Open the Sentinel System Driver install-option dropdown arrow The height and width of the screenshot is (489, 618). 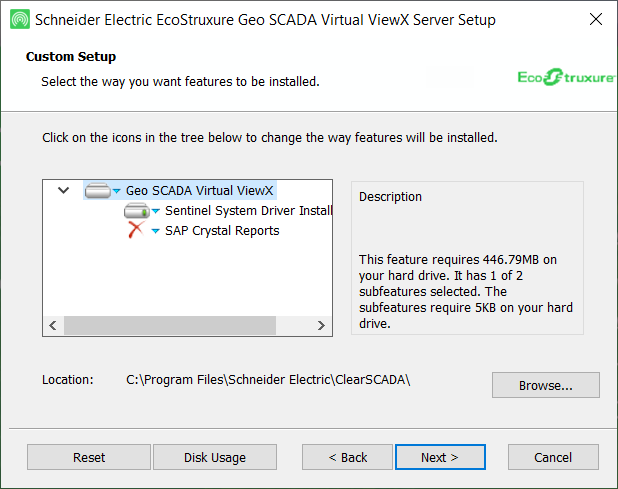[156, 211]
